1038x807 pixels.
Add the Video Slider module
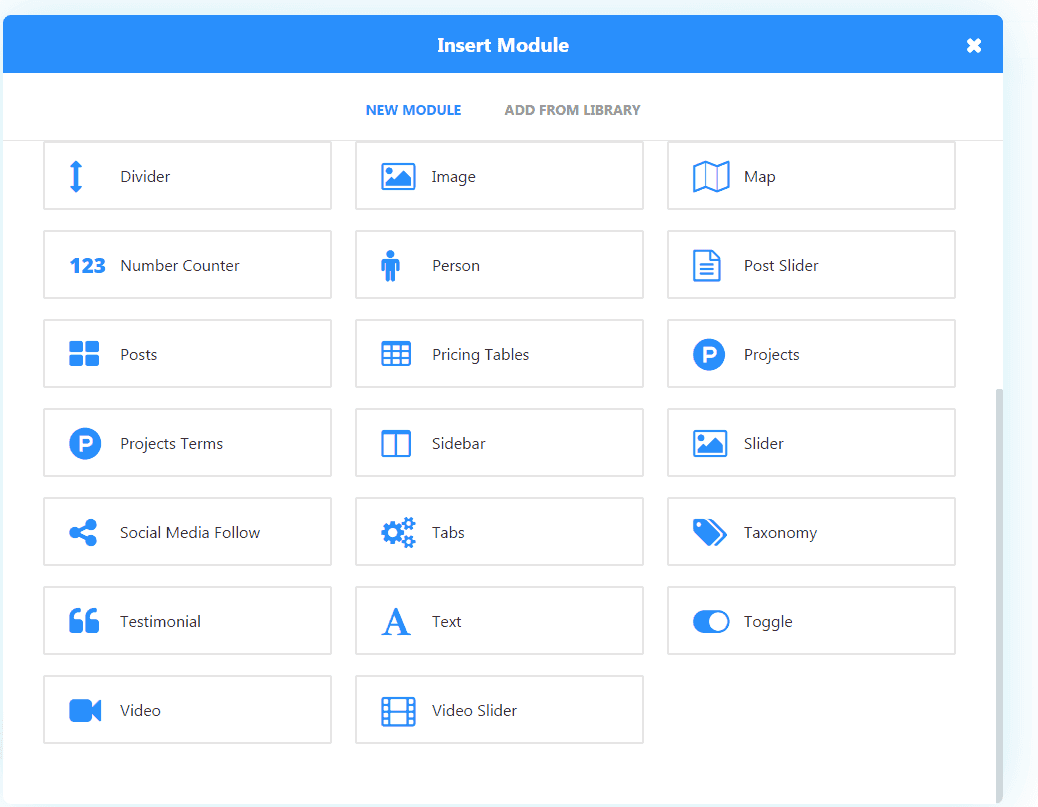499,710
